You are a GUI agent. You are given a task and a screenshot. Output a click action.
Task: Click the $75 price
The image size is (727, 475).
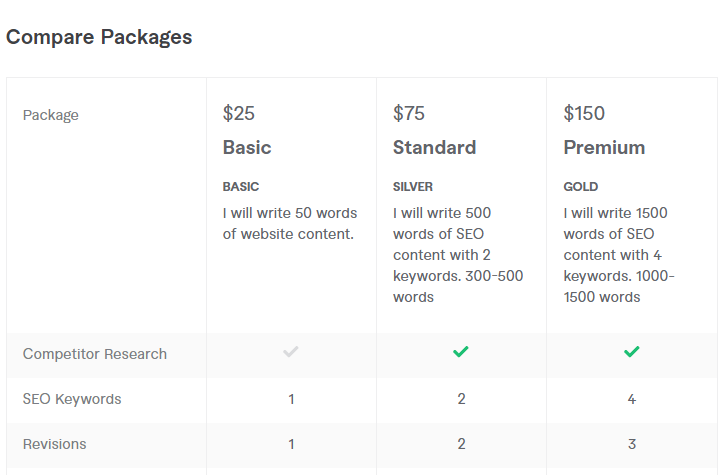pyautogui.click(x=409, y=113)
